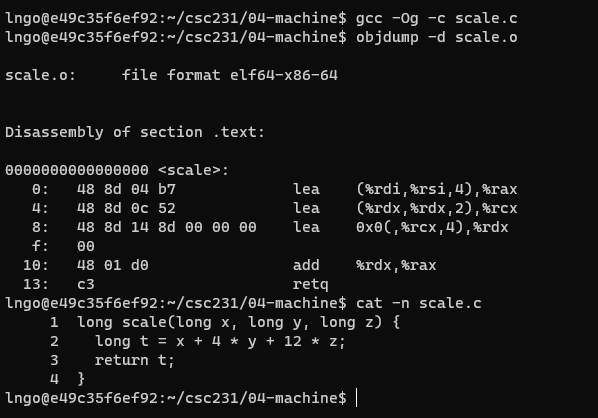Image resolution: width=598 pixels, height=418 pixels.
Task: Click 'Disassembly of section .text:' line
Action: pos(135,132)
